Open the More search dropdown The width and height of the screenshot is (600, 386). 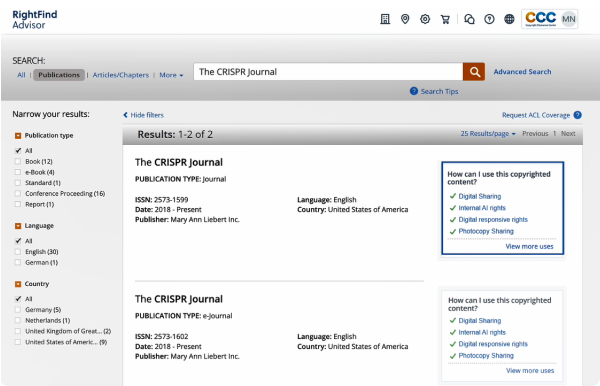(x=171, y=75)
